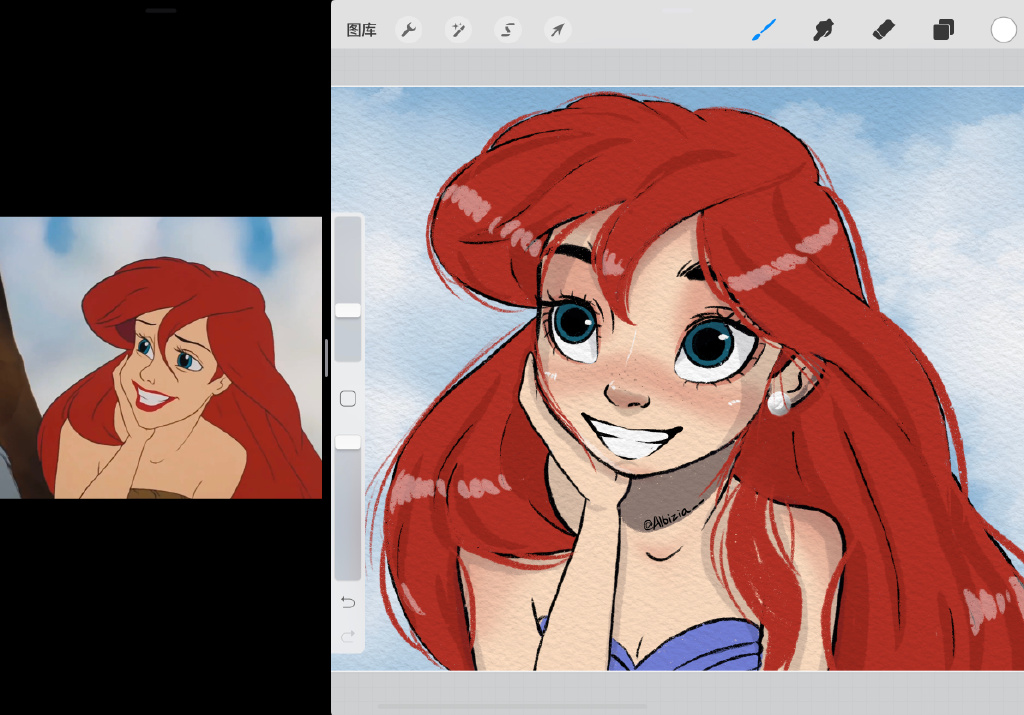Click the brush size slider handle
The height and width of the screenshot is (715, 1024).
click(348, 310)
